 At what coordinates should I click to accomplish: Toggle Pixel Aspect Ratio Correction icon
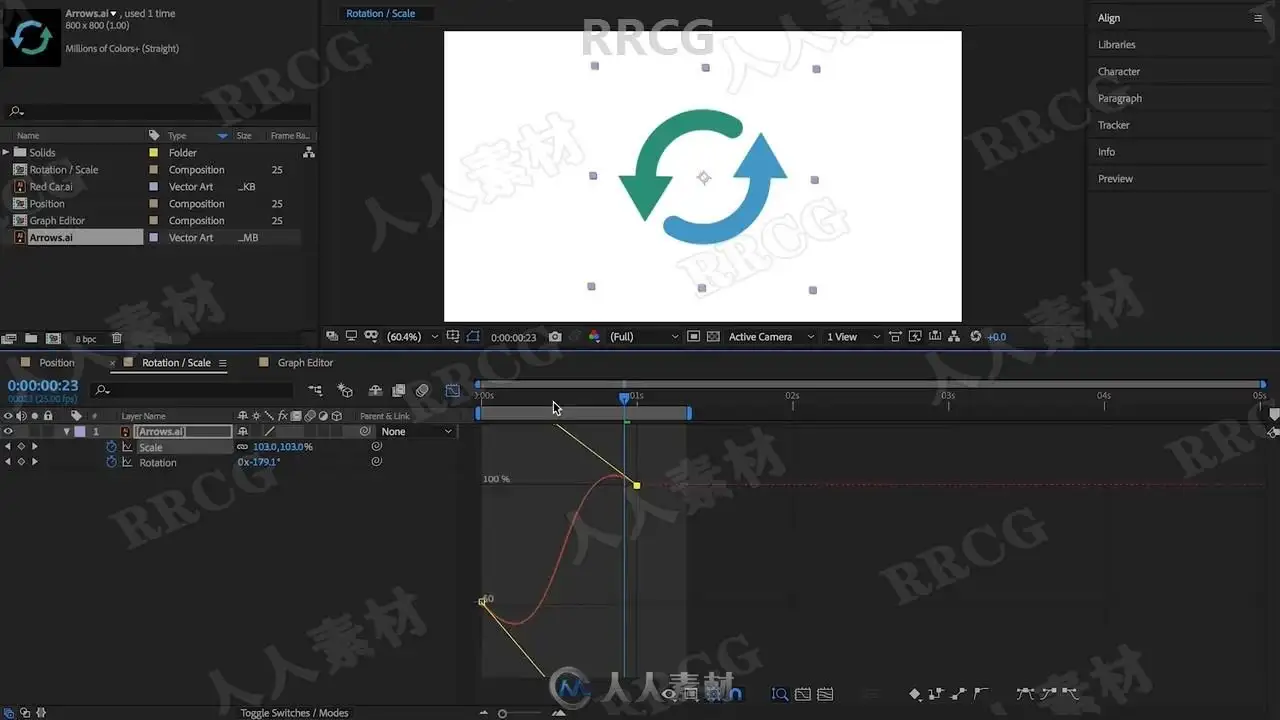[x=895, y=337]
